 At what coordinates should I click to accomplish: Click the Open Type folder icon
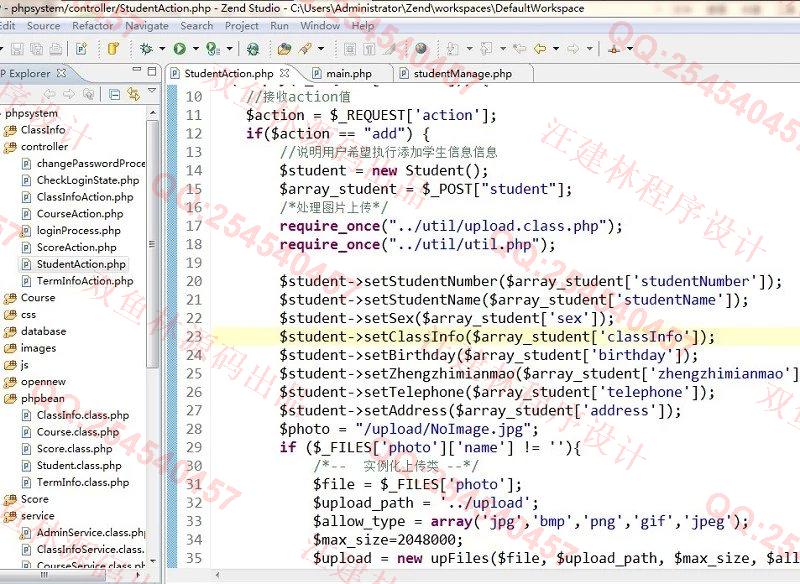pyautogui.click(x=284, y=49)
